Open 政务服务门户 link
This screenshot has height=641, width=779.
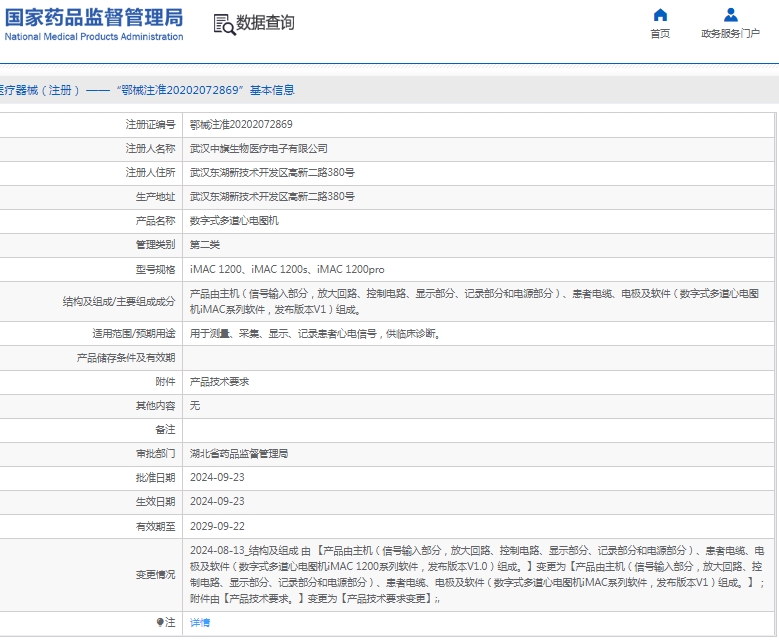(x=730, y=33)
